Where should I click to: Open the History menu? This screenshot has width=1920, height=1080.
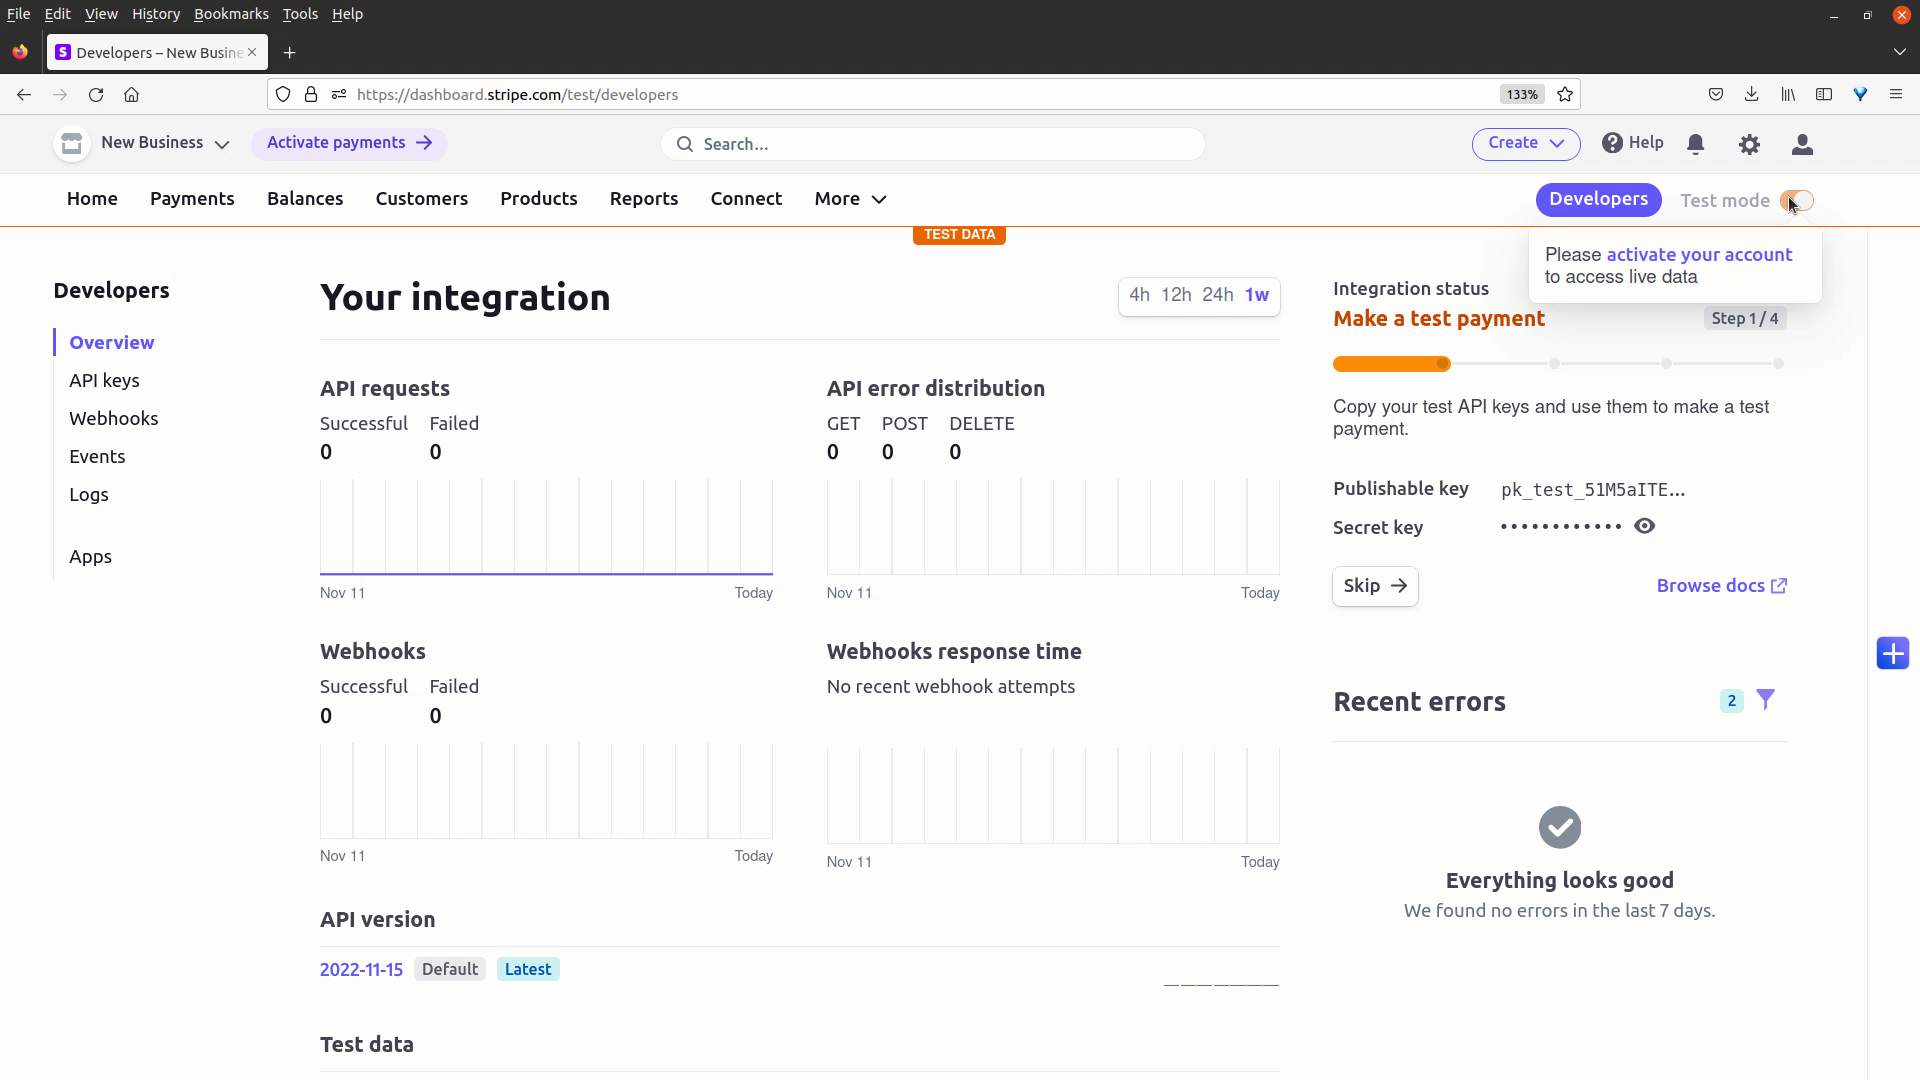[x=156, y=14]
